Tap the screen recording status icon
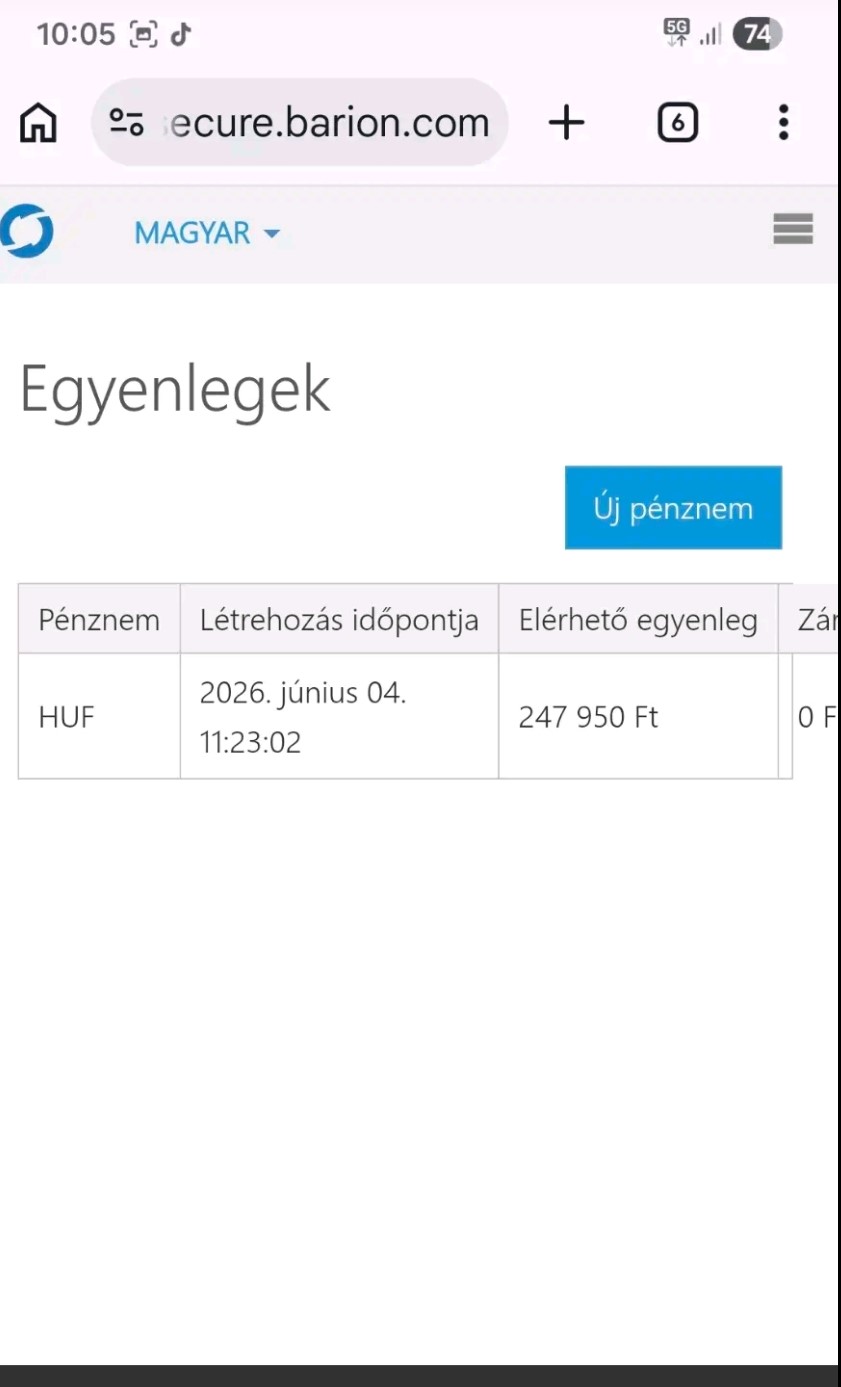Viewport: 841px width, 1387px height. click(x=144, y=35)
